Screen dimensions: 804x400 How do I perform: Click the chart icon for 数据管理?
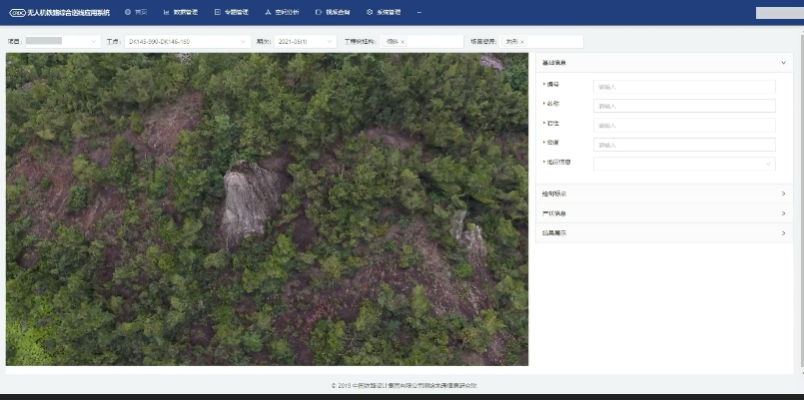click(x=166, y=13)
